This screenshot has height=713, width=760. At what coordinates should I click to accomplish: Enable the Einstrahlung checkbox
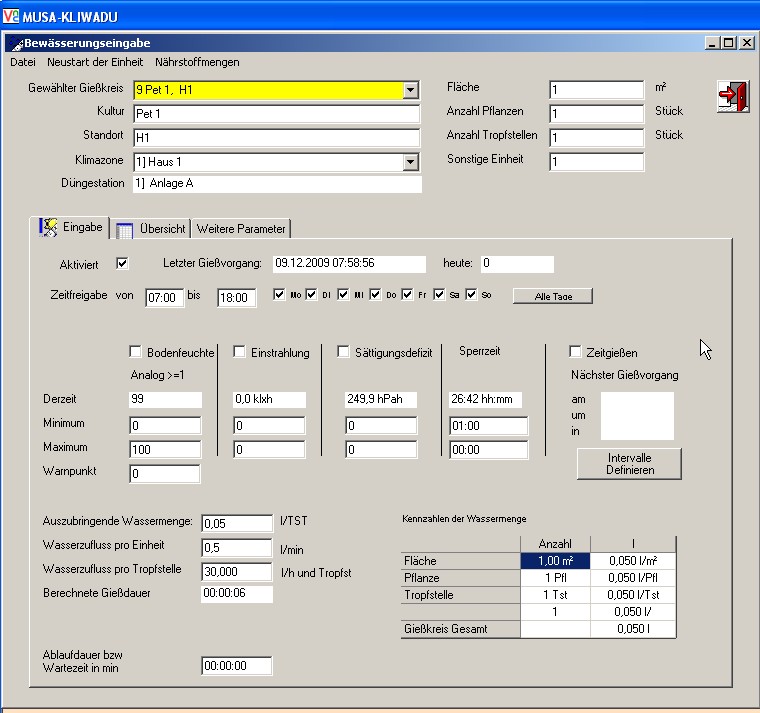239,351
